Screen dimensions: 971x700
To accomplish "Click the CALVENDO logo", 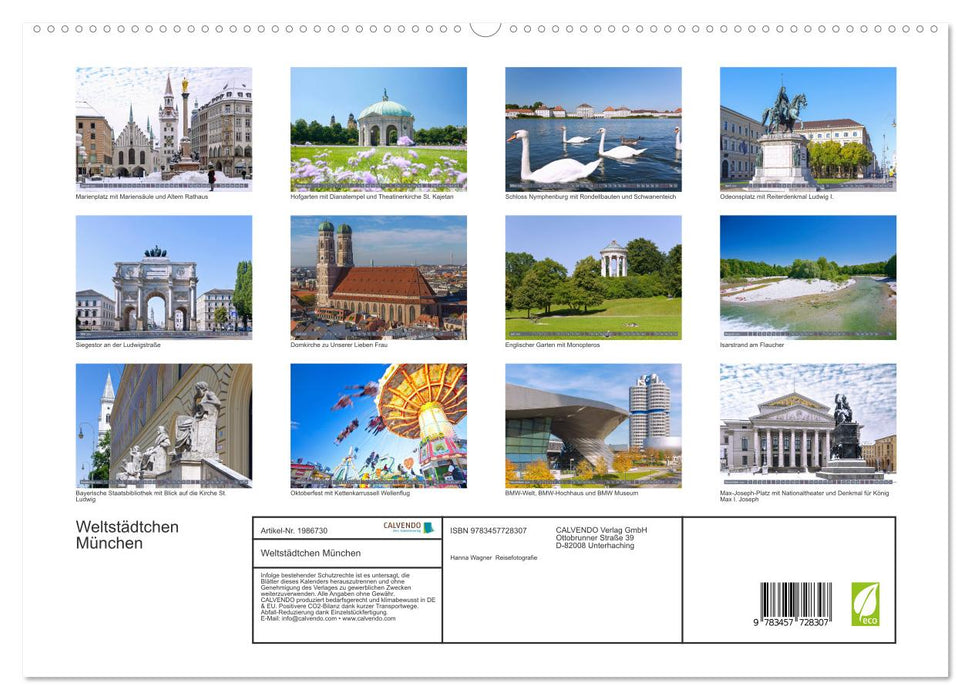I will pyautogui.click(x=404, y=528).
